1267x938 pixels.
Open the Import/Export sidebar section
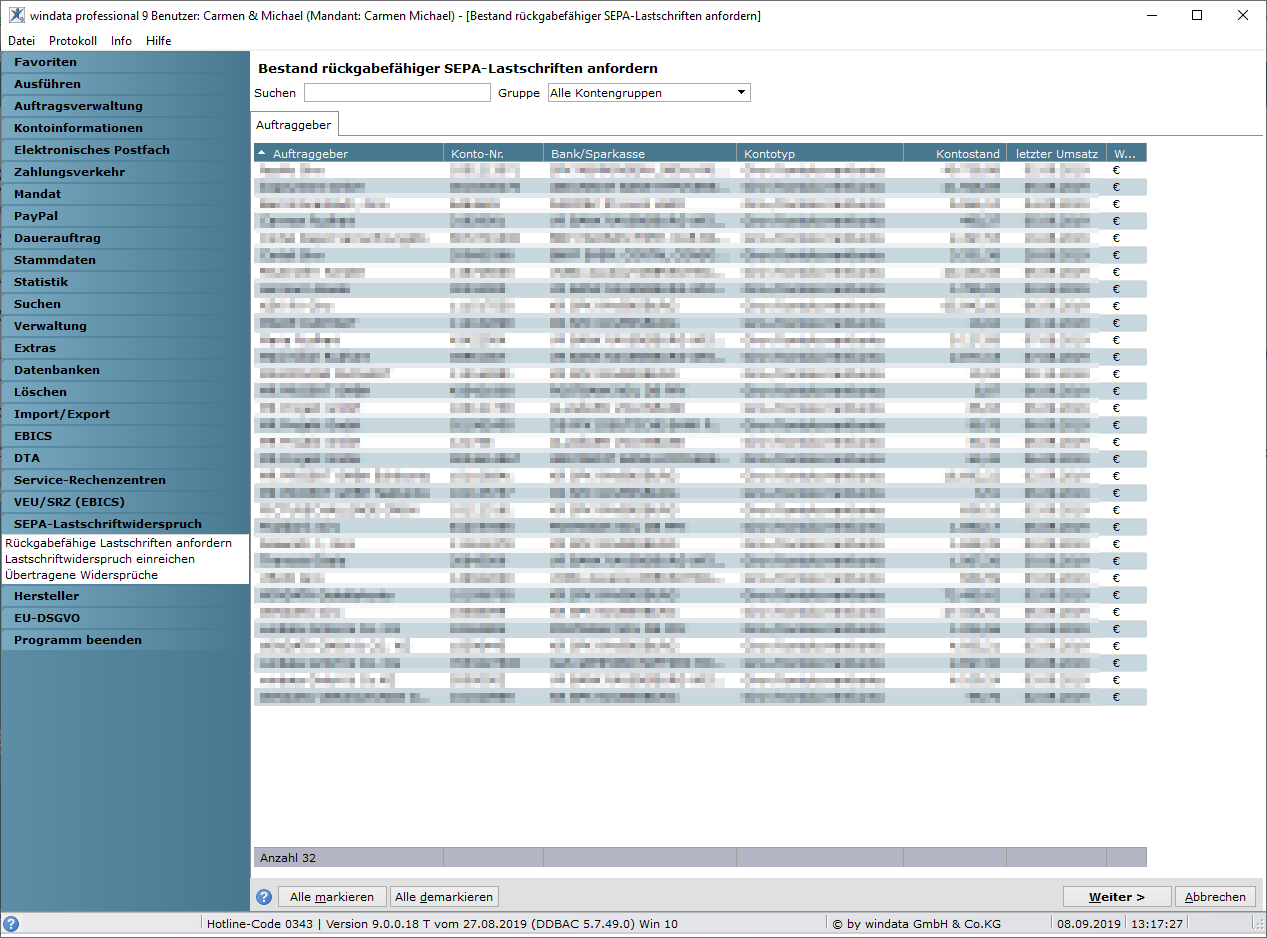125,414
